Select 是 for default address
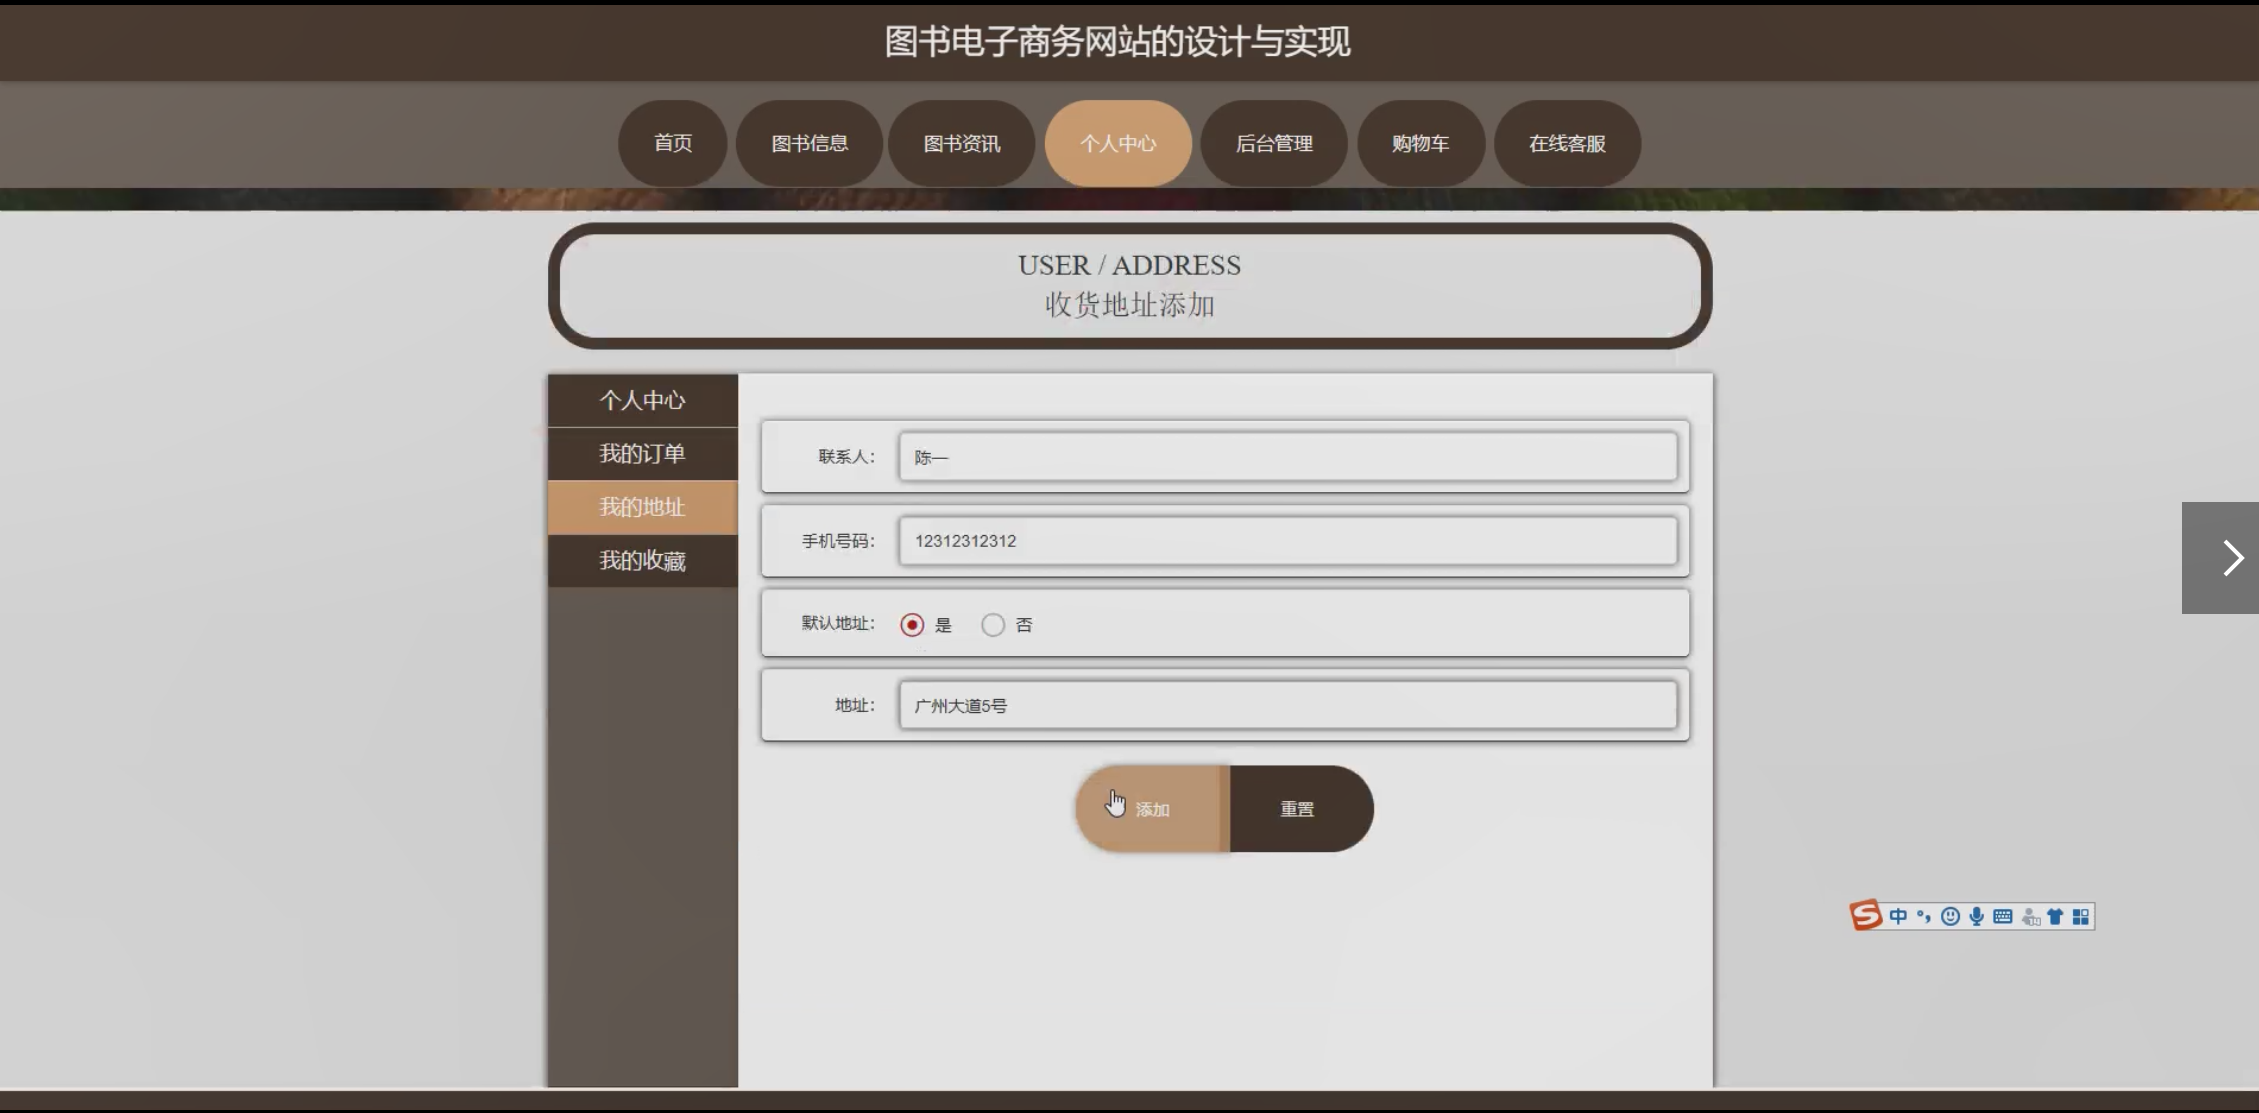The width and height of the screenshot is (2259, 1113). click(x=912, y=625)
